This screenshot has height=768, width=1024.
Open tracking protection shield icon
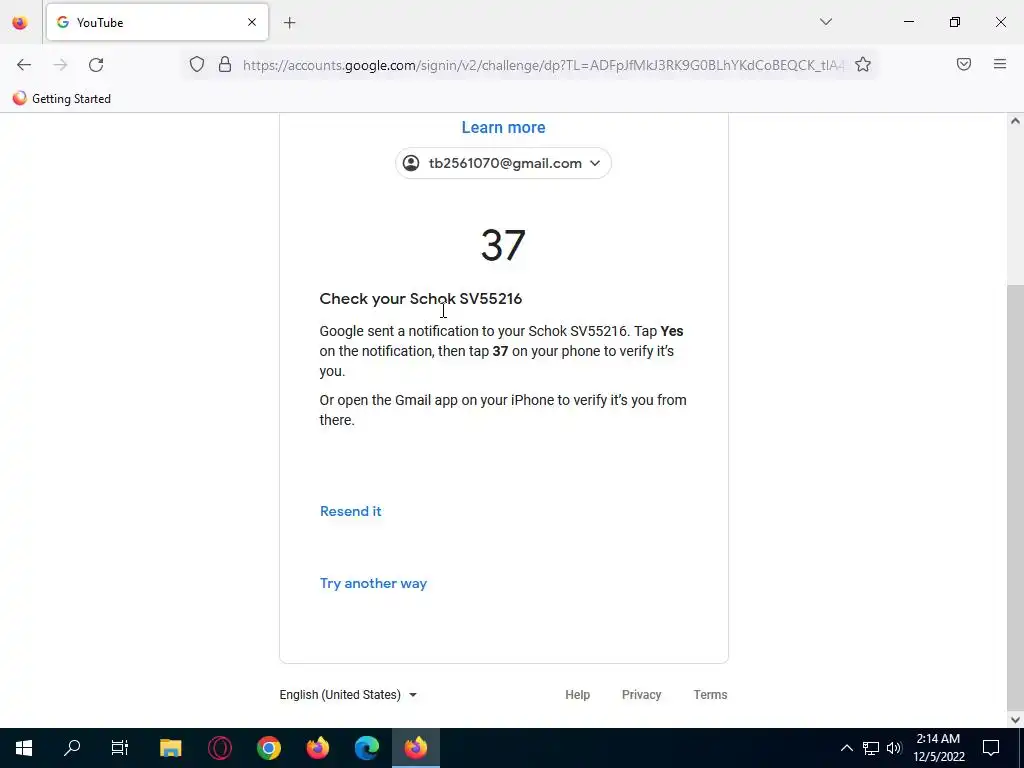(197, 65)
